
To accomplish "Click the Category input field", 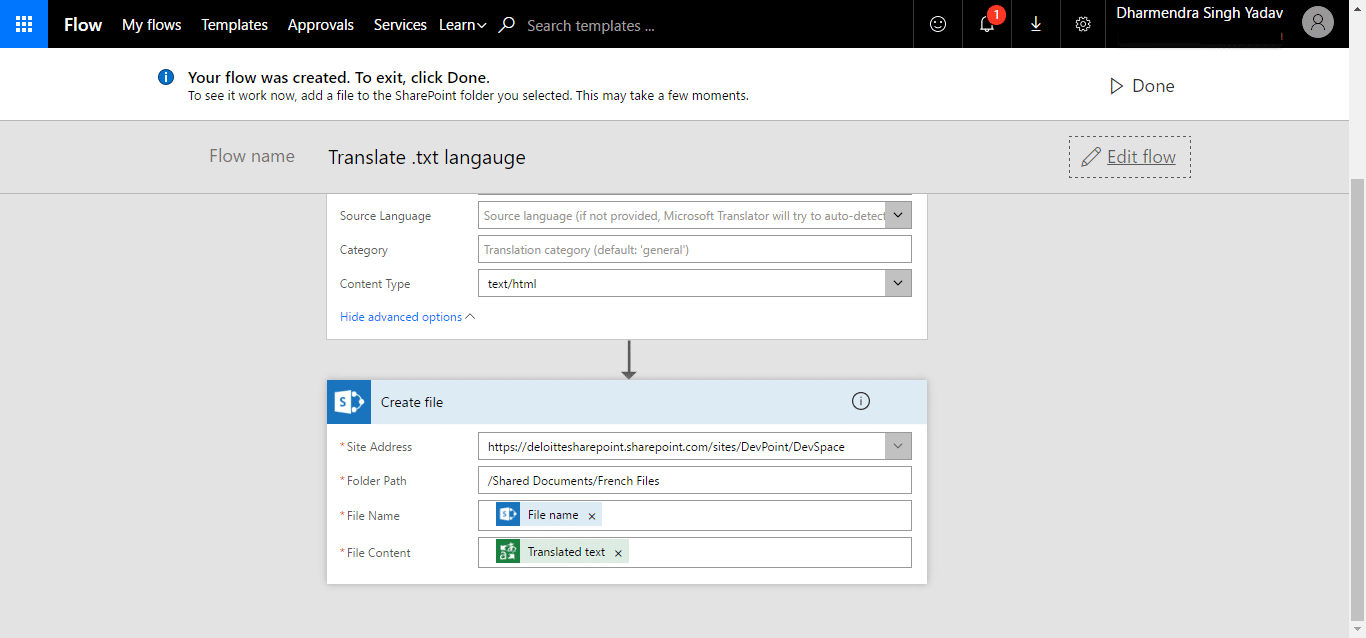I will (695, 249).
